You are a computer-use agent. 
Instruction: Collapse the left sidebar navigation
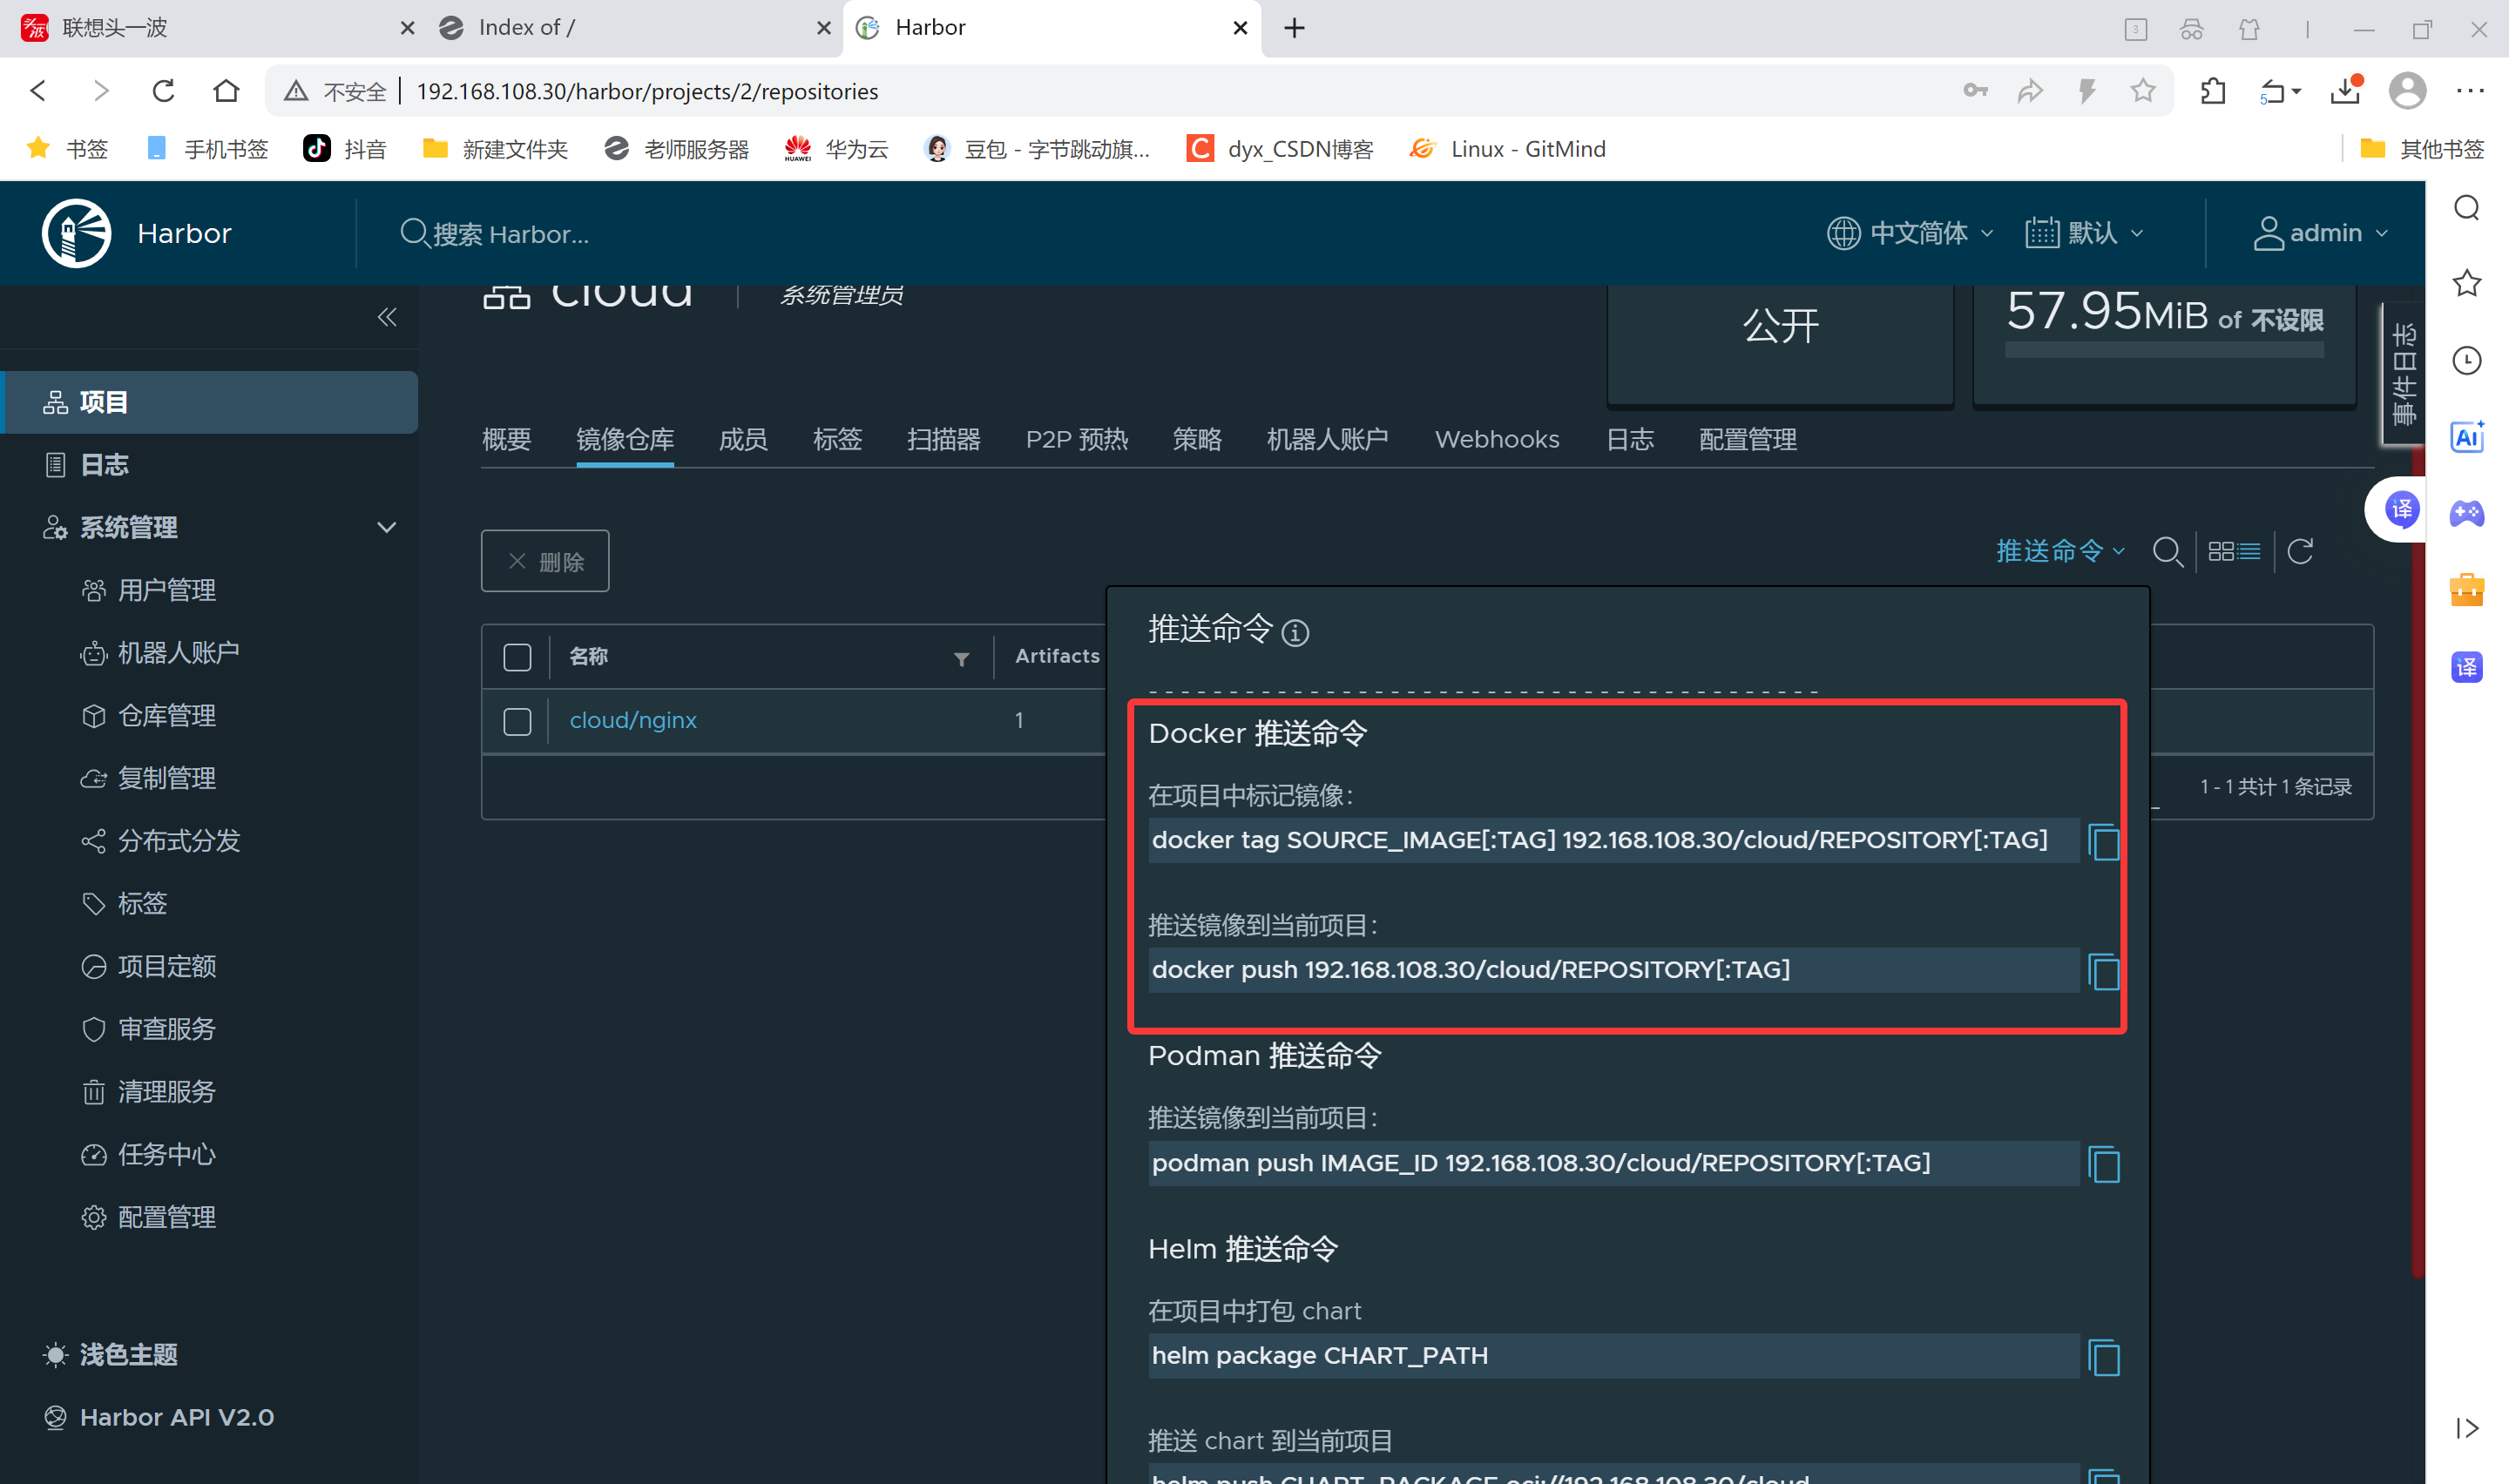coord(387,318)
